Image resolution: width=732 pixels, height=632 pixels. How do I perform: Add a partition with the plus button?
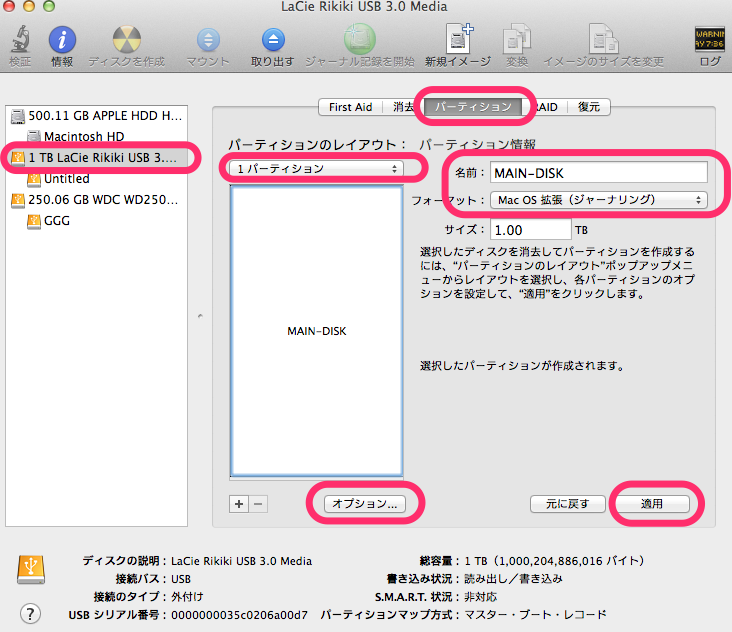(x=239, y=504)
